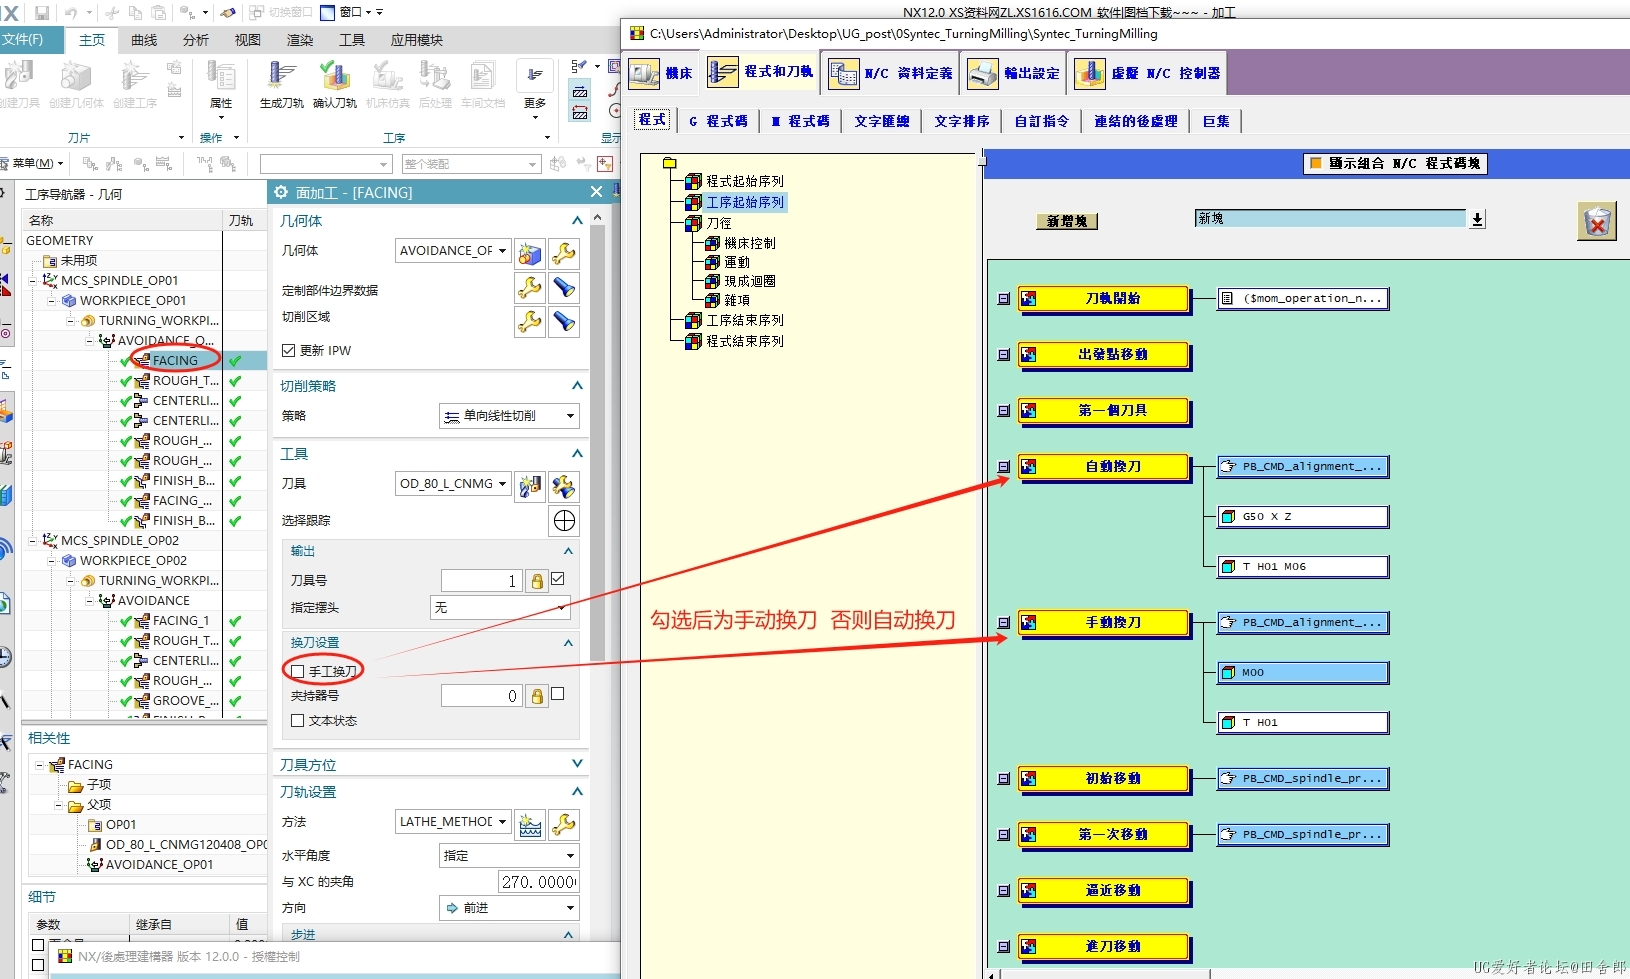Open the 分析 ribbon tab
1630x979 pixels.
(x=196, y=40)
